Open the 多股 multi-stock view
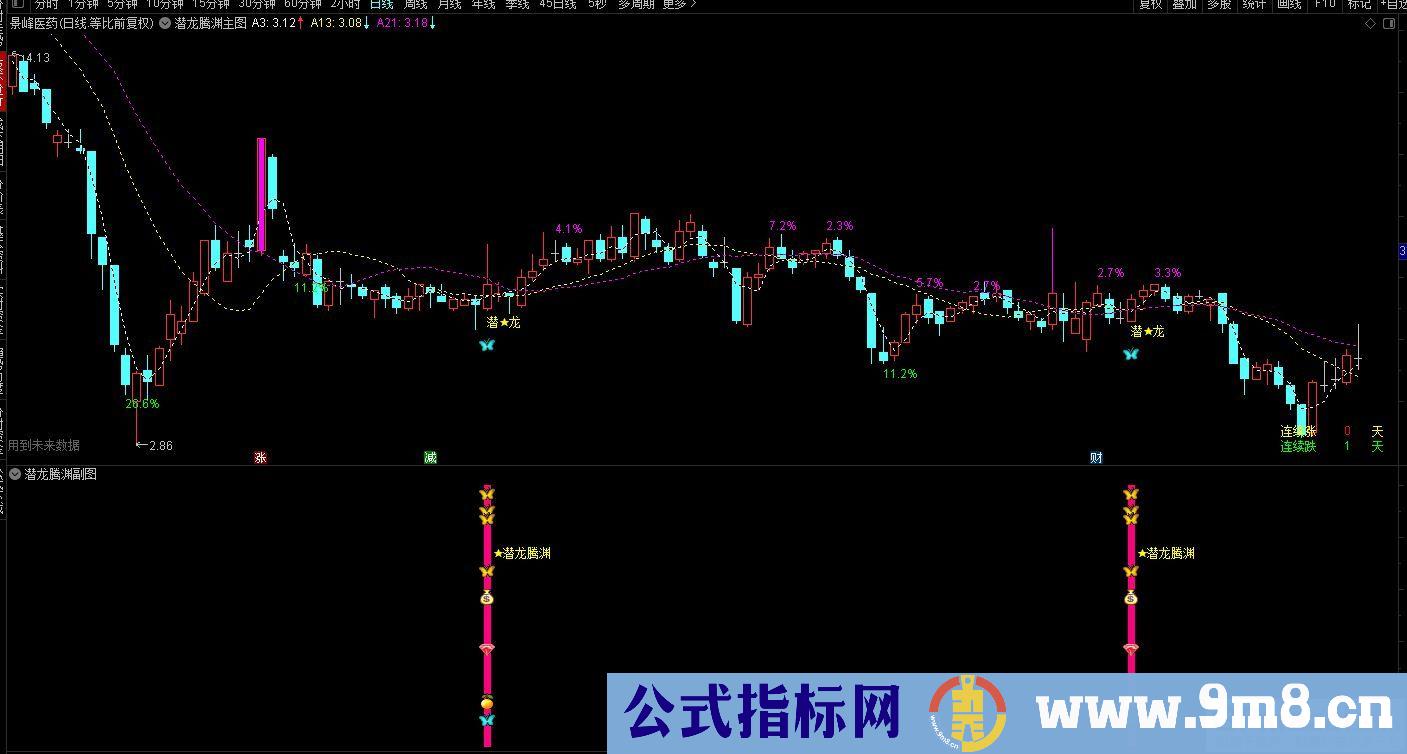This screenshot has width=1407, height=754. pyautogui.click(x=1219, y=4)
